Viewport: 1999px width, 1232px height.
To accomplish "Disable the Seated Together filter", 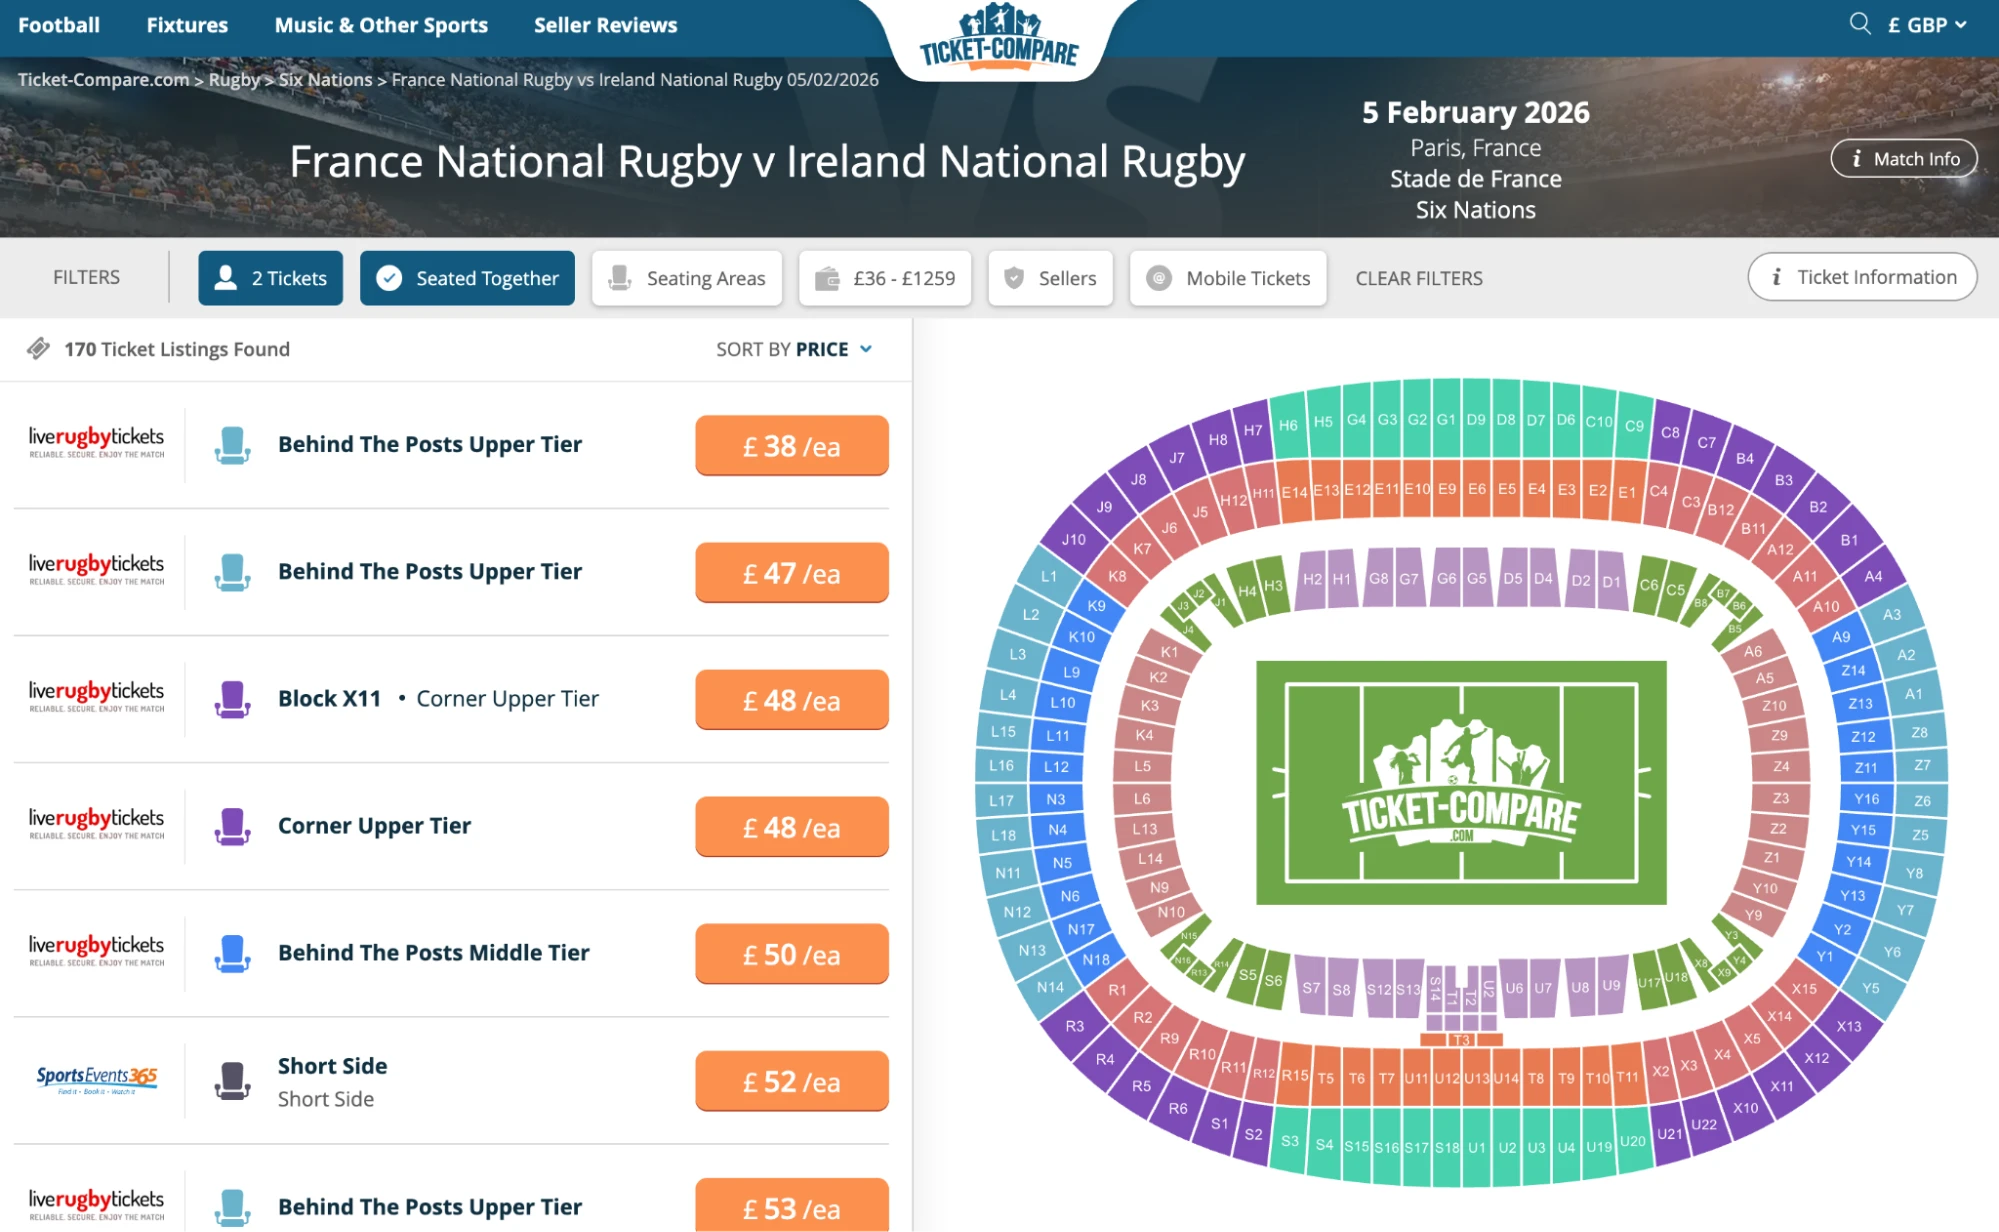I will click(x=466, y=278).
